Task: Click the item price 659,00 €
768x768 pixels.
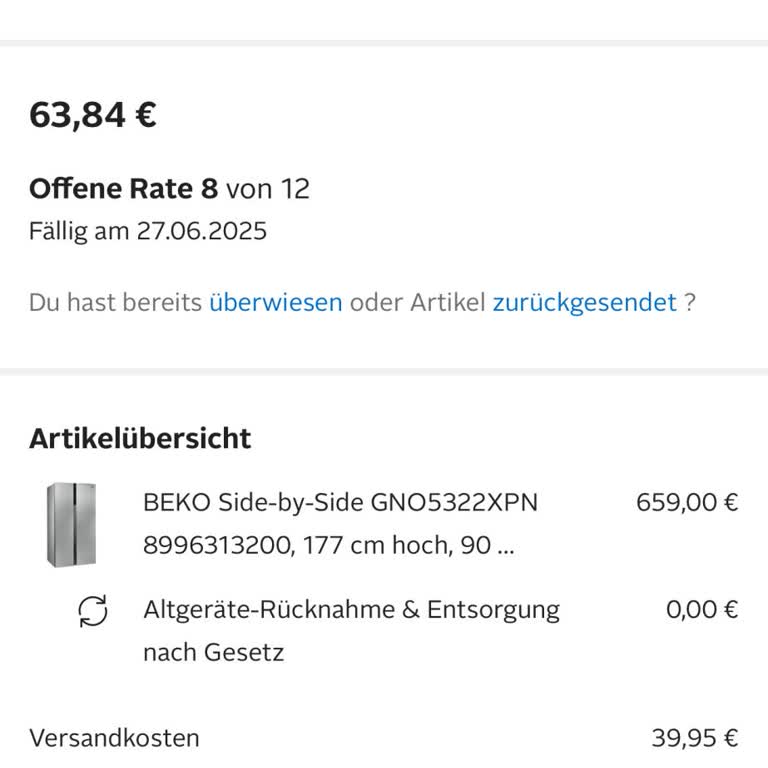Action: pos(687,502)
